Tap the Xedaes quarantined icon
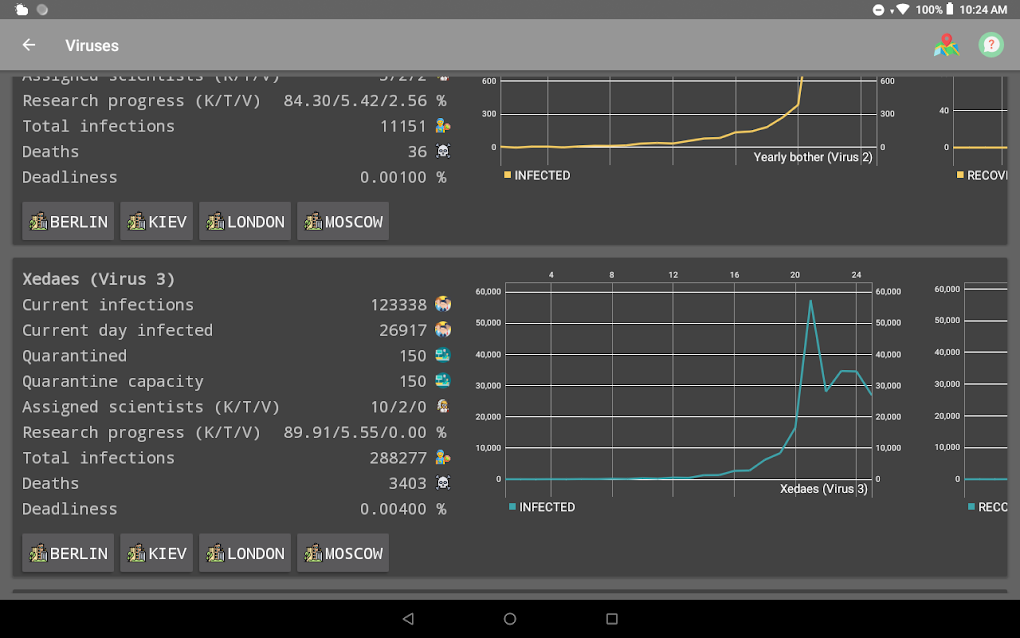Screen dimensions: 1020x638 click(443, 355)
